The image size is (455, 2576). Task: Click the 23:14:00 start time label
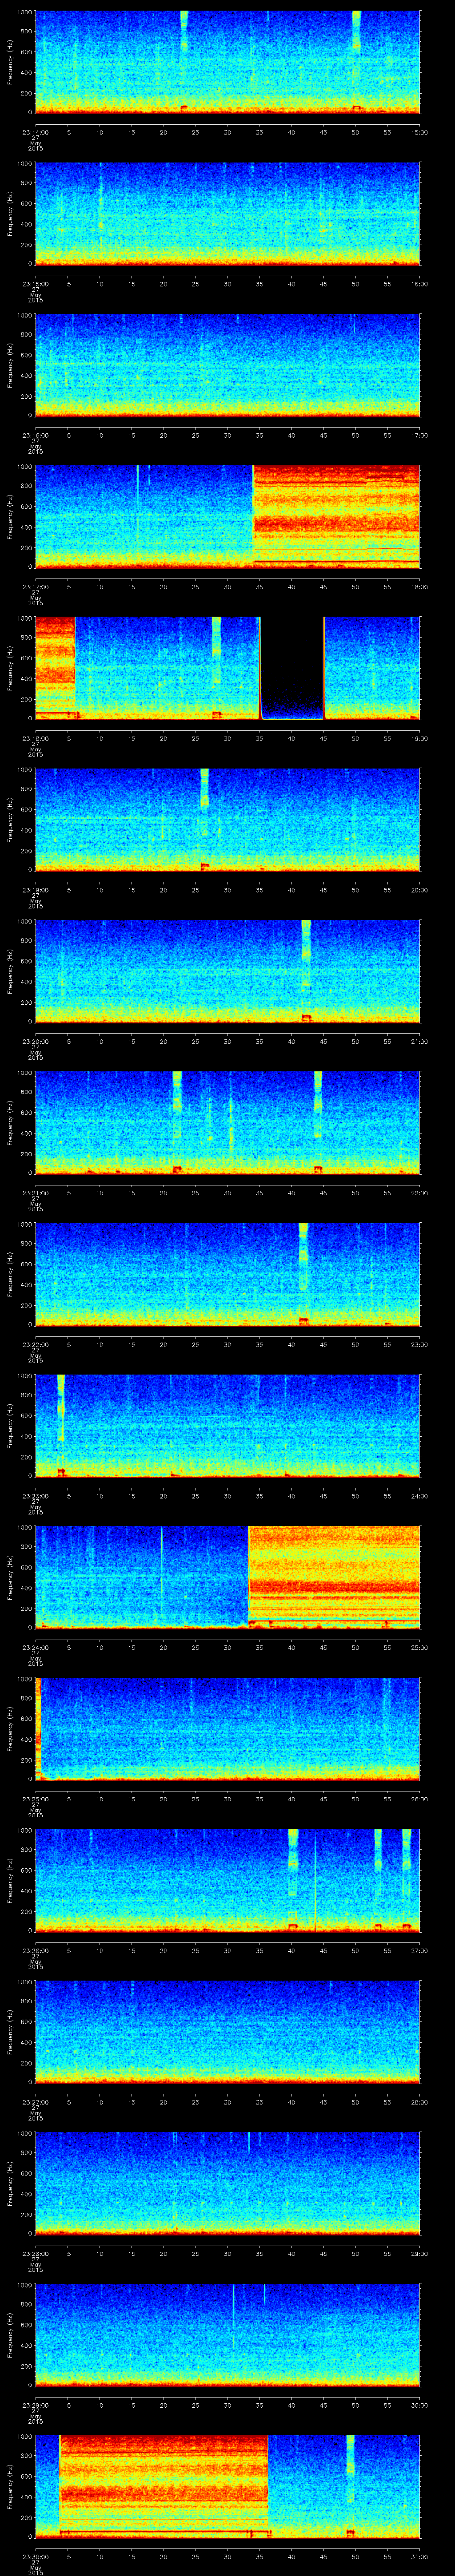click(35, 132)
